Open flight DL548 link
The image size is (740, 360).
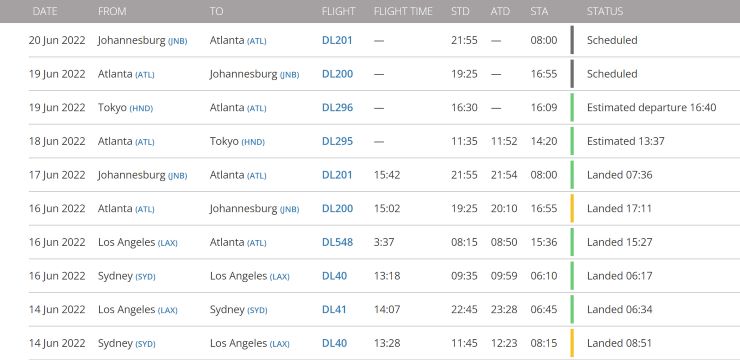[337, 242]
